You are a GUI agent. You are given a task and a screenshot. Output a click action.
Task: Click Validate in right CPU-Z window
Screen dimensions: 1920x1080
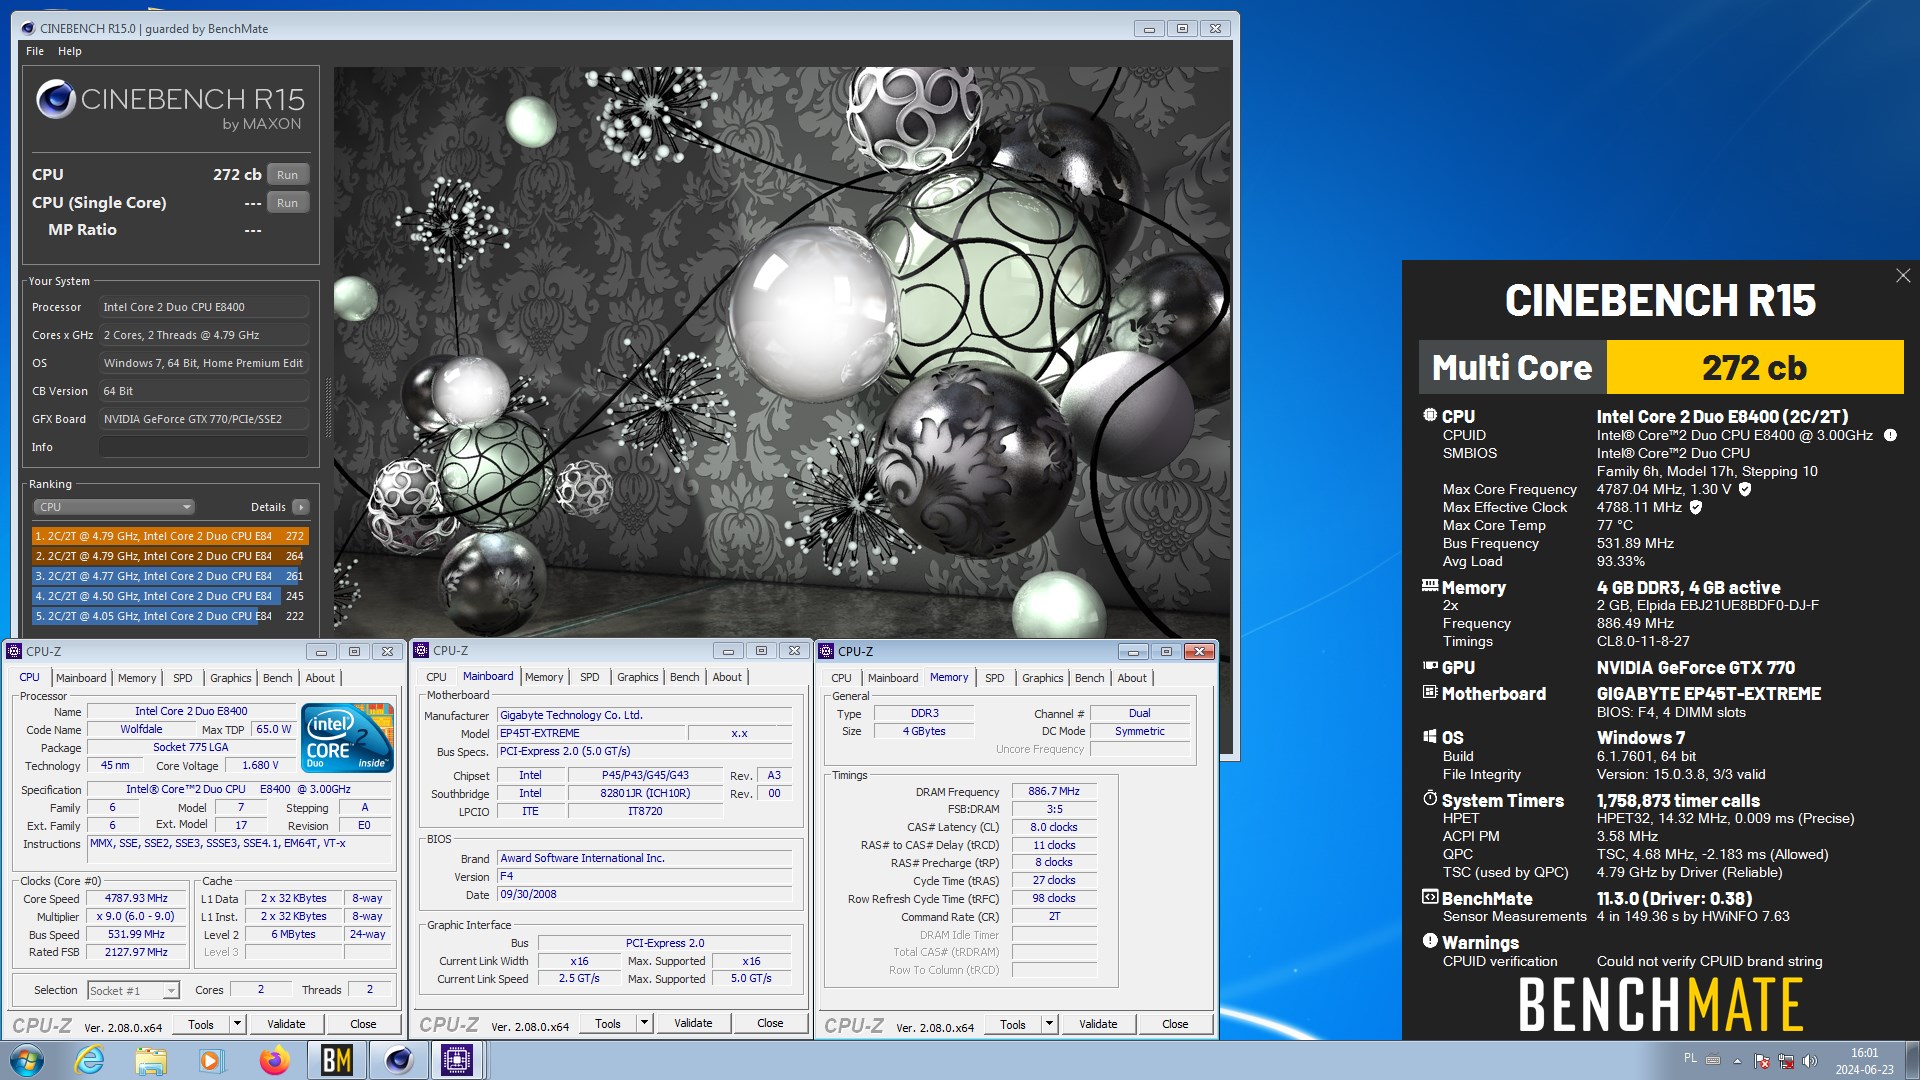tap(1098, 1024)
